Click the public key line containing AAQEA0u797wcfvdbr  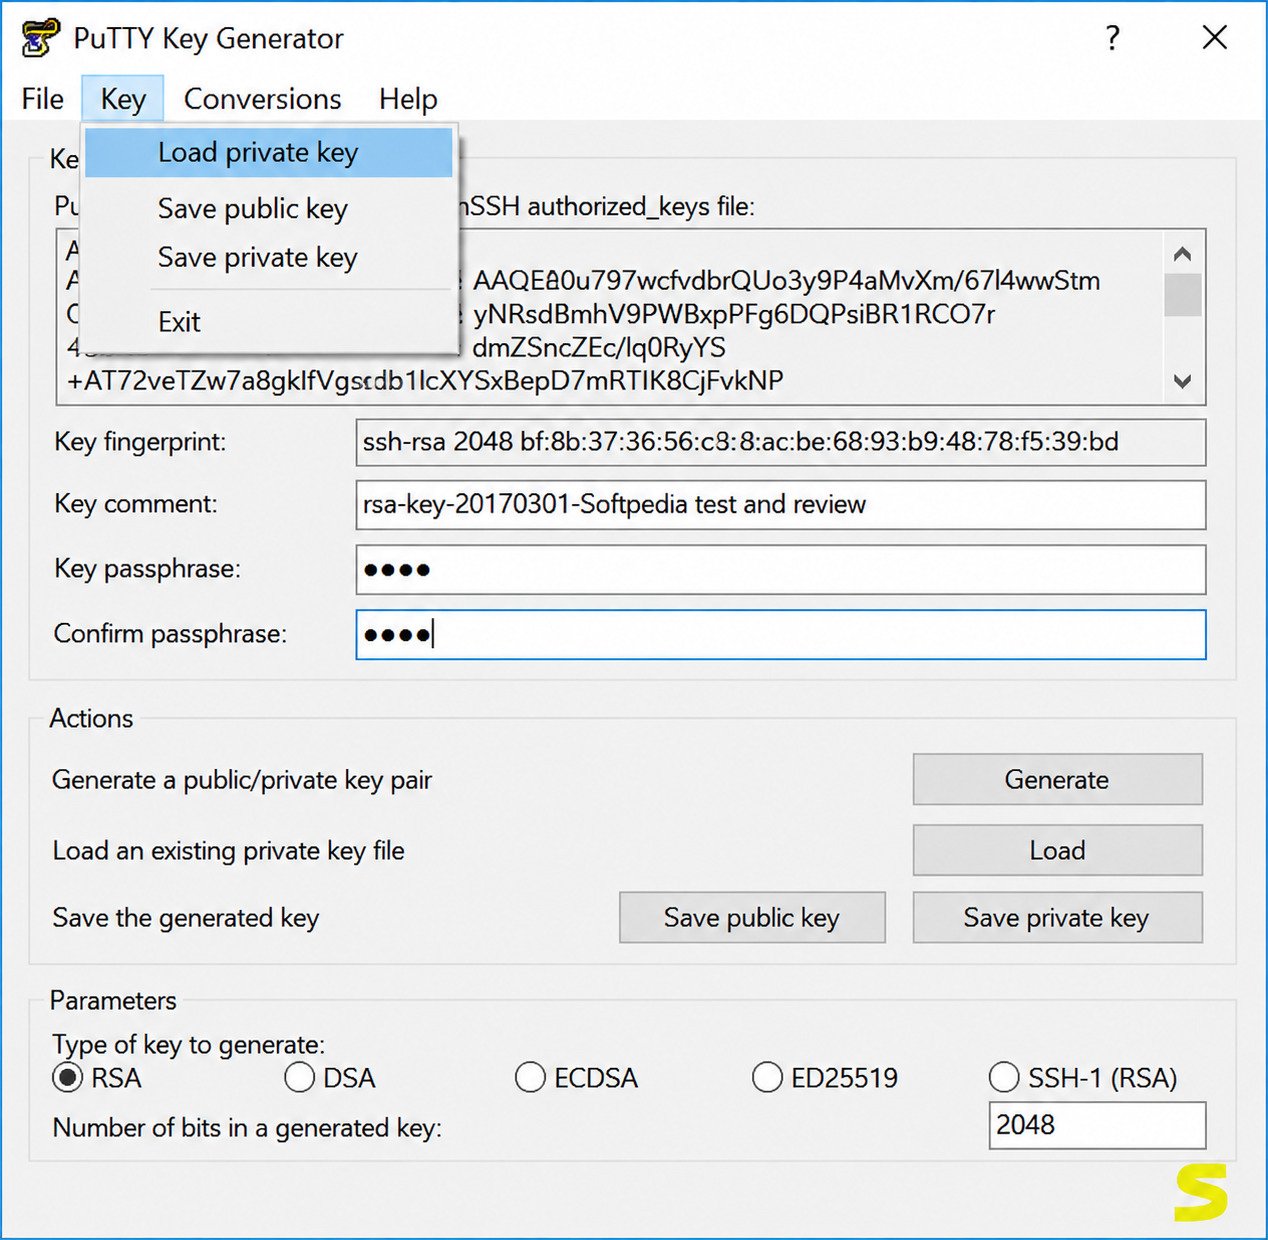pos(786,280)
